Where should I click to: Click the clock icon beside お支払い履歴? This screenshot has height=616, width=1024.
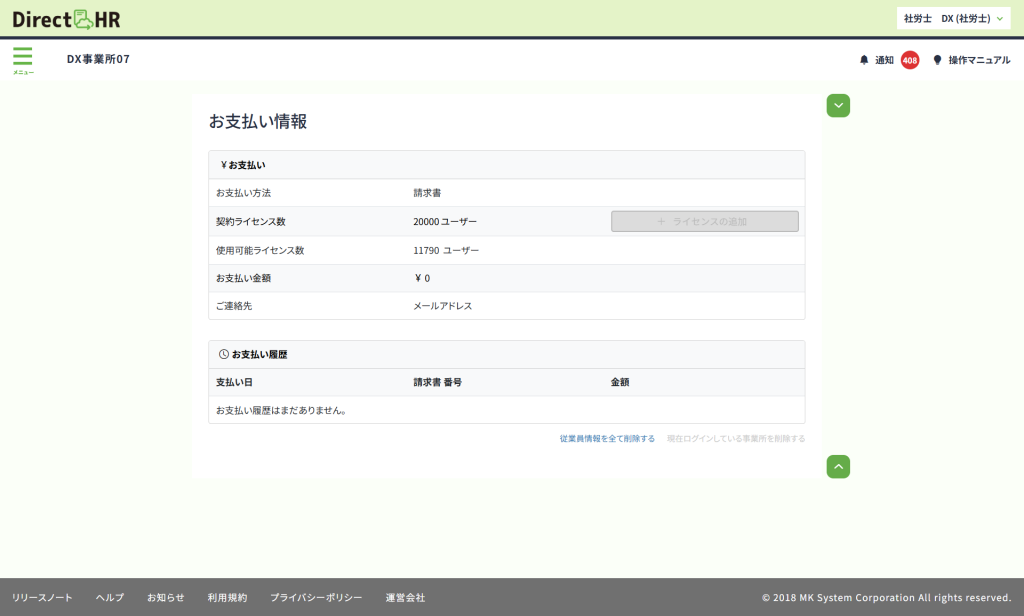(x=223, y=354)
